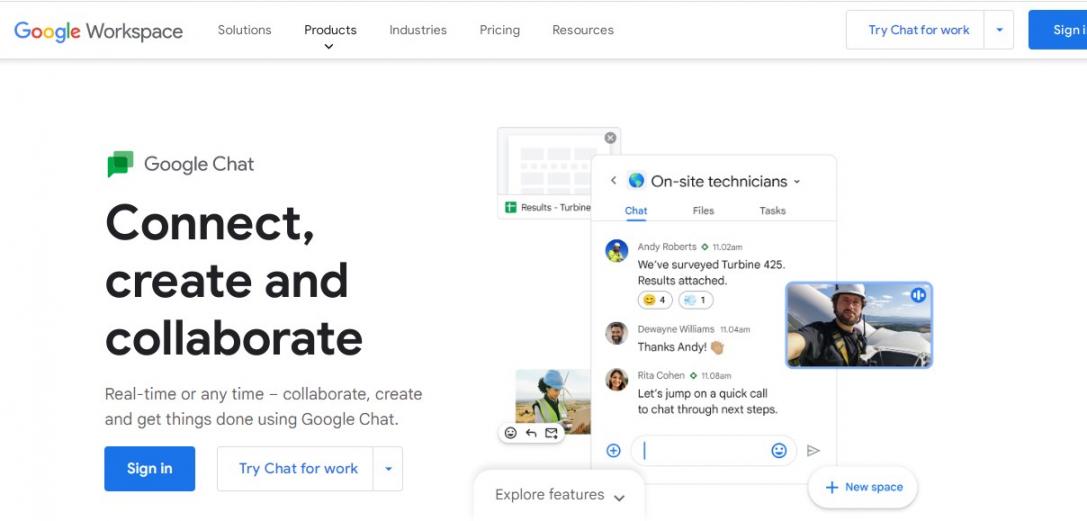Expand the Products menu chevron

[x=329, y=47]
